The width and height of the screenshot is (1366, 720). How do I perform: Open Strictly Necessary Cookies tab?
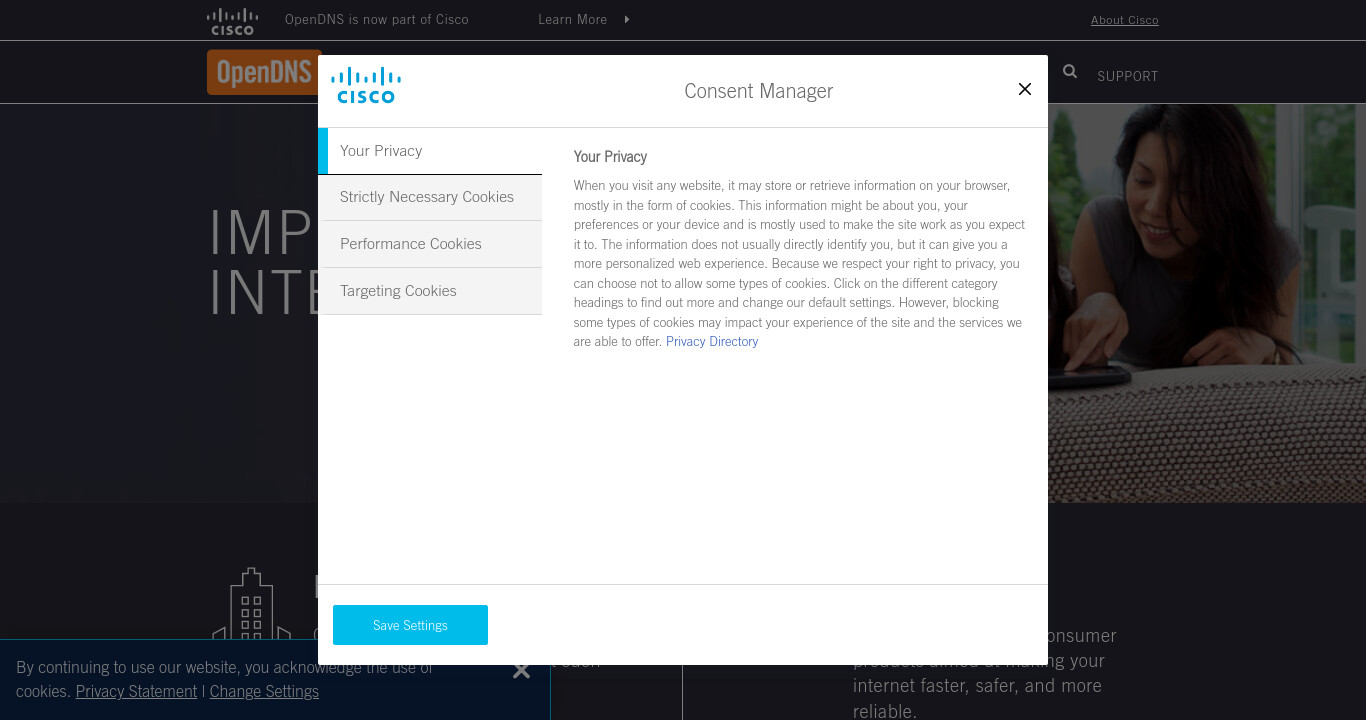coord(430,198)
